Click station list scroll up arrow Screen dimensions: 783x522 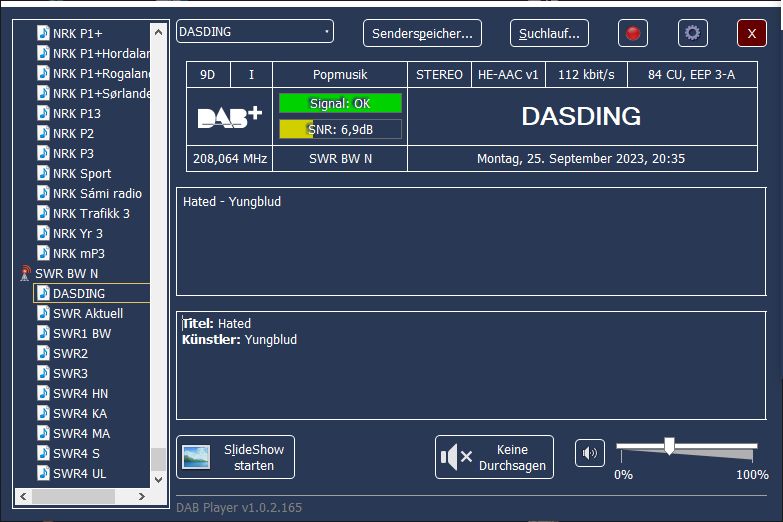[158, 32]
